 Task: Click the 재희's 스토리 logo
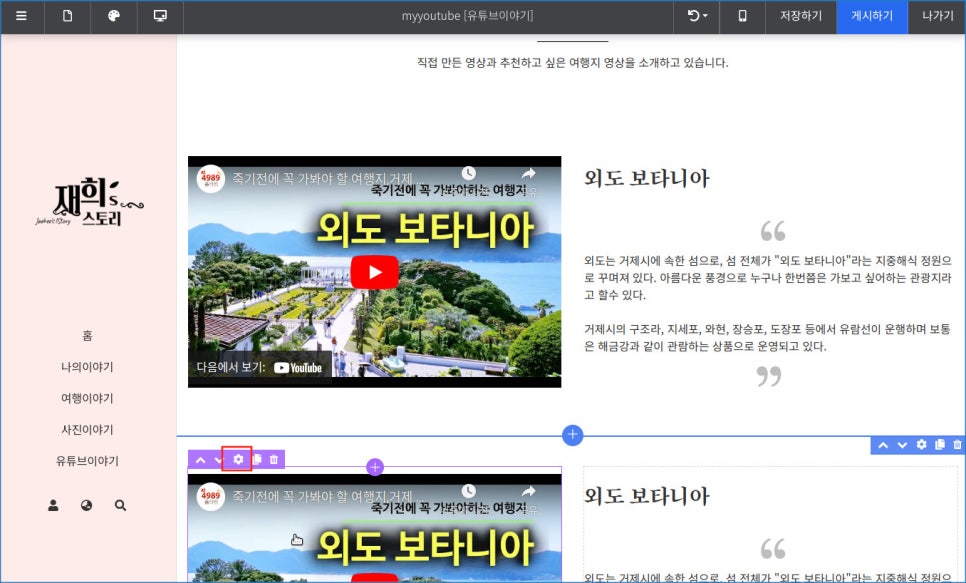click(89, 202)
